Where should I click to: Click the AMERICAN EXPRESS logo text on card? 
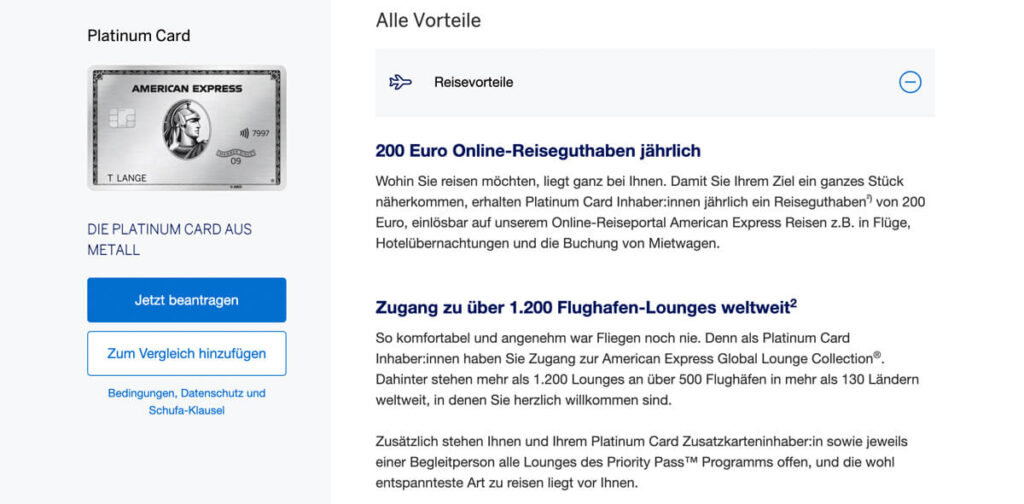[187, 88]
